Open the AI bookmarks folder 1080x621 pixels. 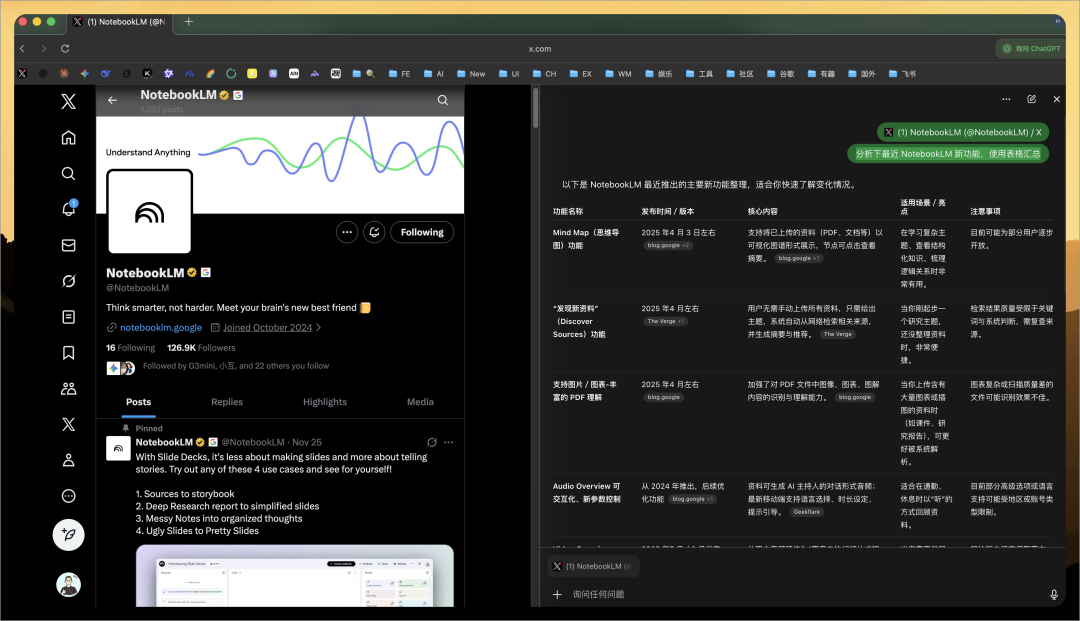point(434,74)
